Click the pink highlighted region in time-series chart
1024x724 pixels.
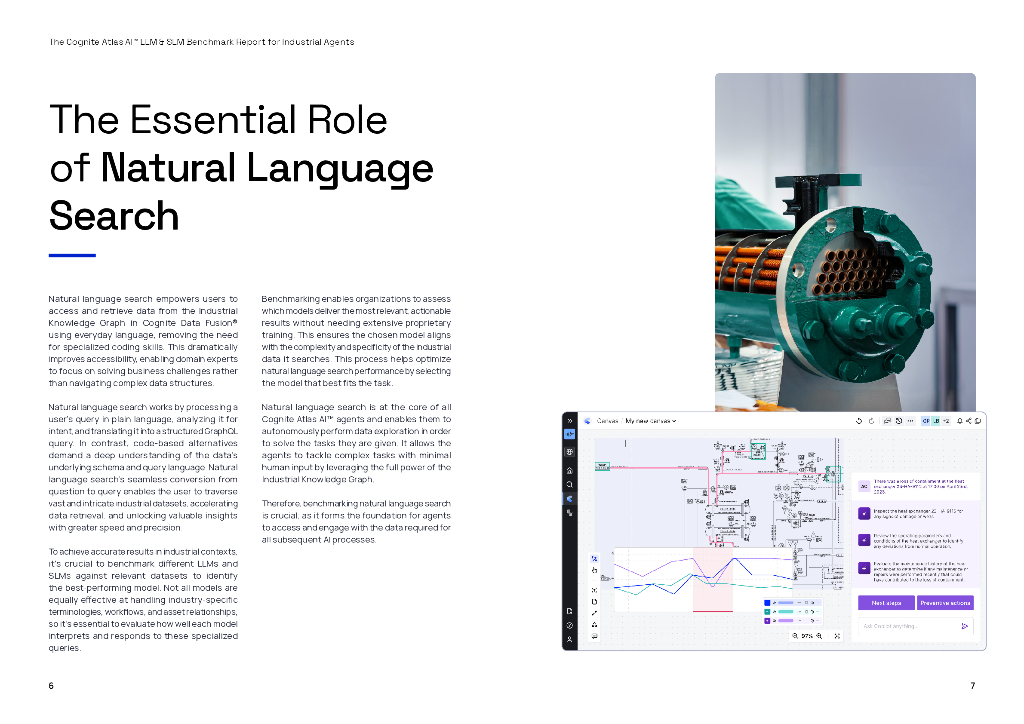[712, 580]
